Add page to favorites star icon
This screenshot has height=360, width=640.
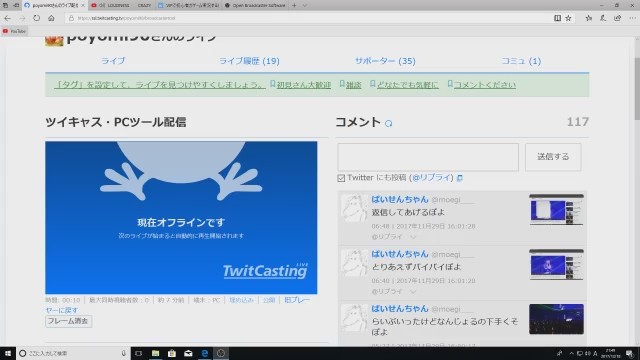pos(568,18)
